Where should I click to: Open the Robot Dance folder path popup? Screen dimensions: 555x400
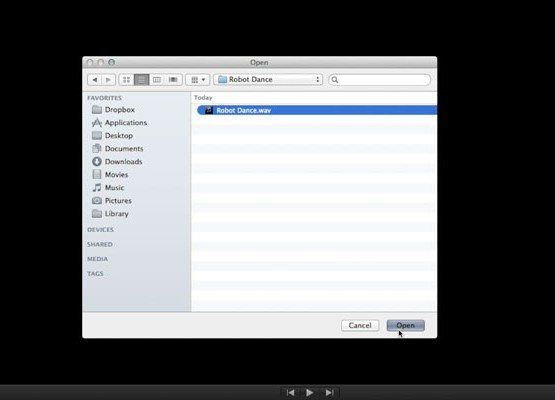click(x=268, y=80)
